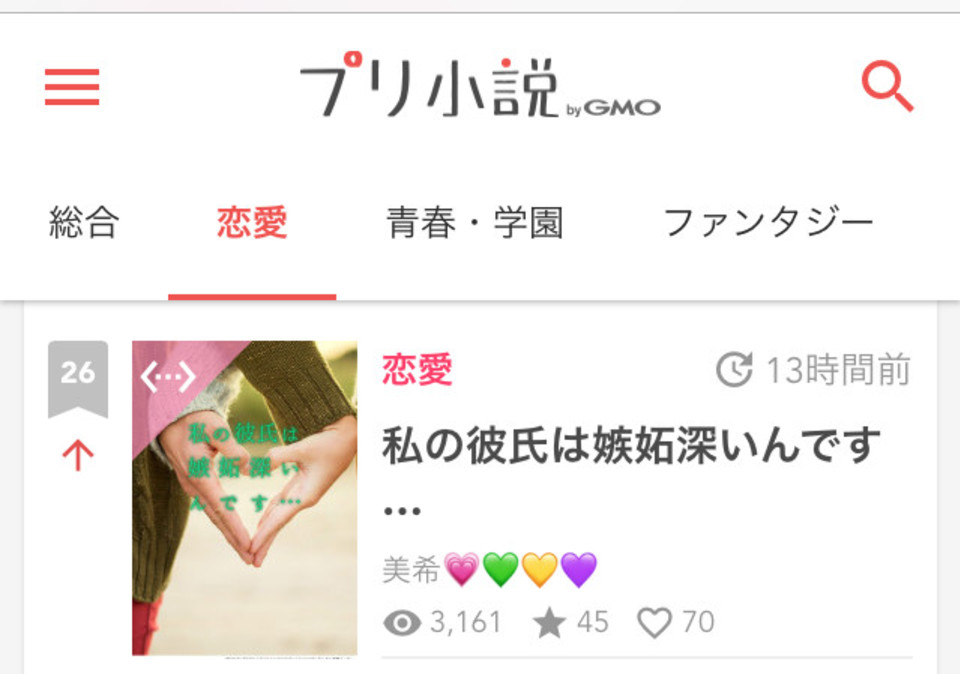Click the プリ小説 by GMO logo
The width and height of the screenshot is (960, 674).
click(480, 84)
